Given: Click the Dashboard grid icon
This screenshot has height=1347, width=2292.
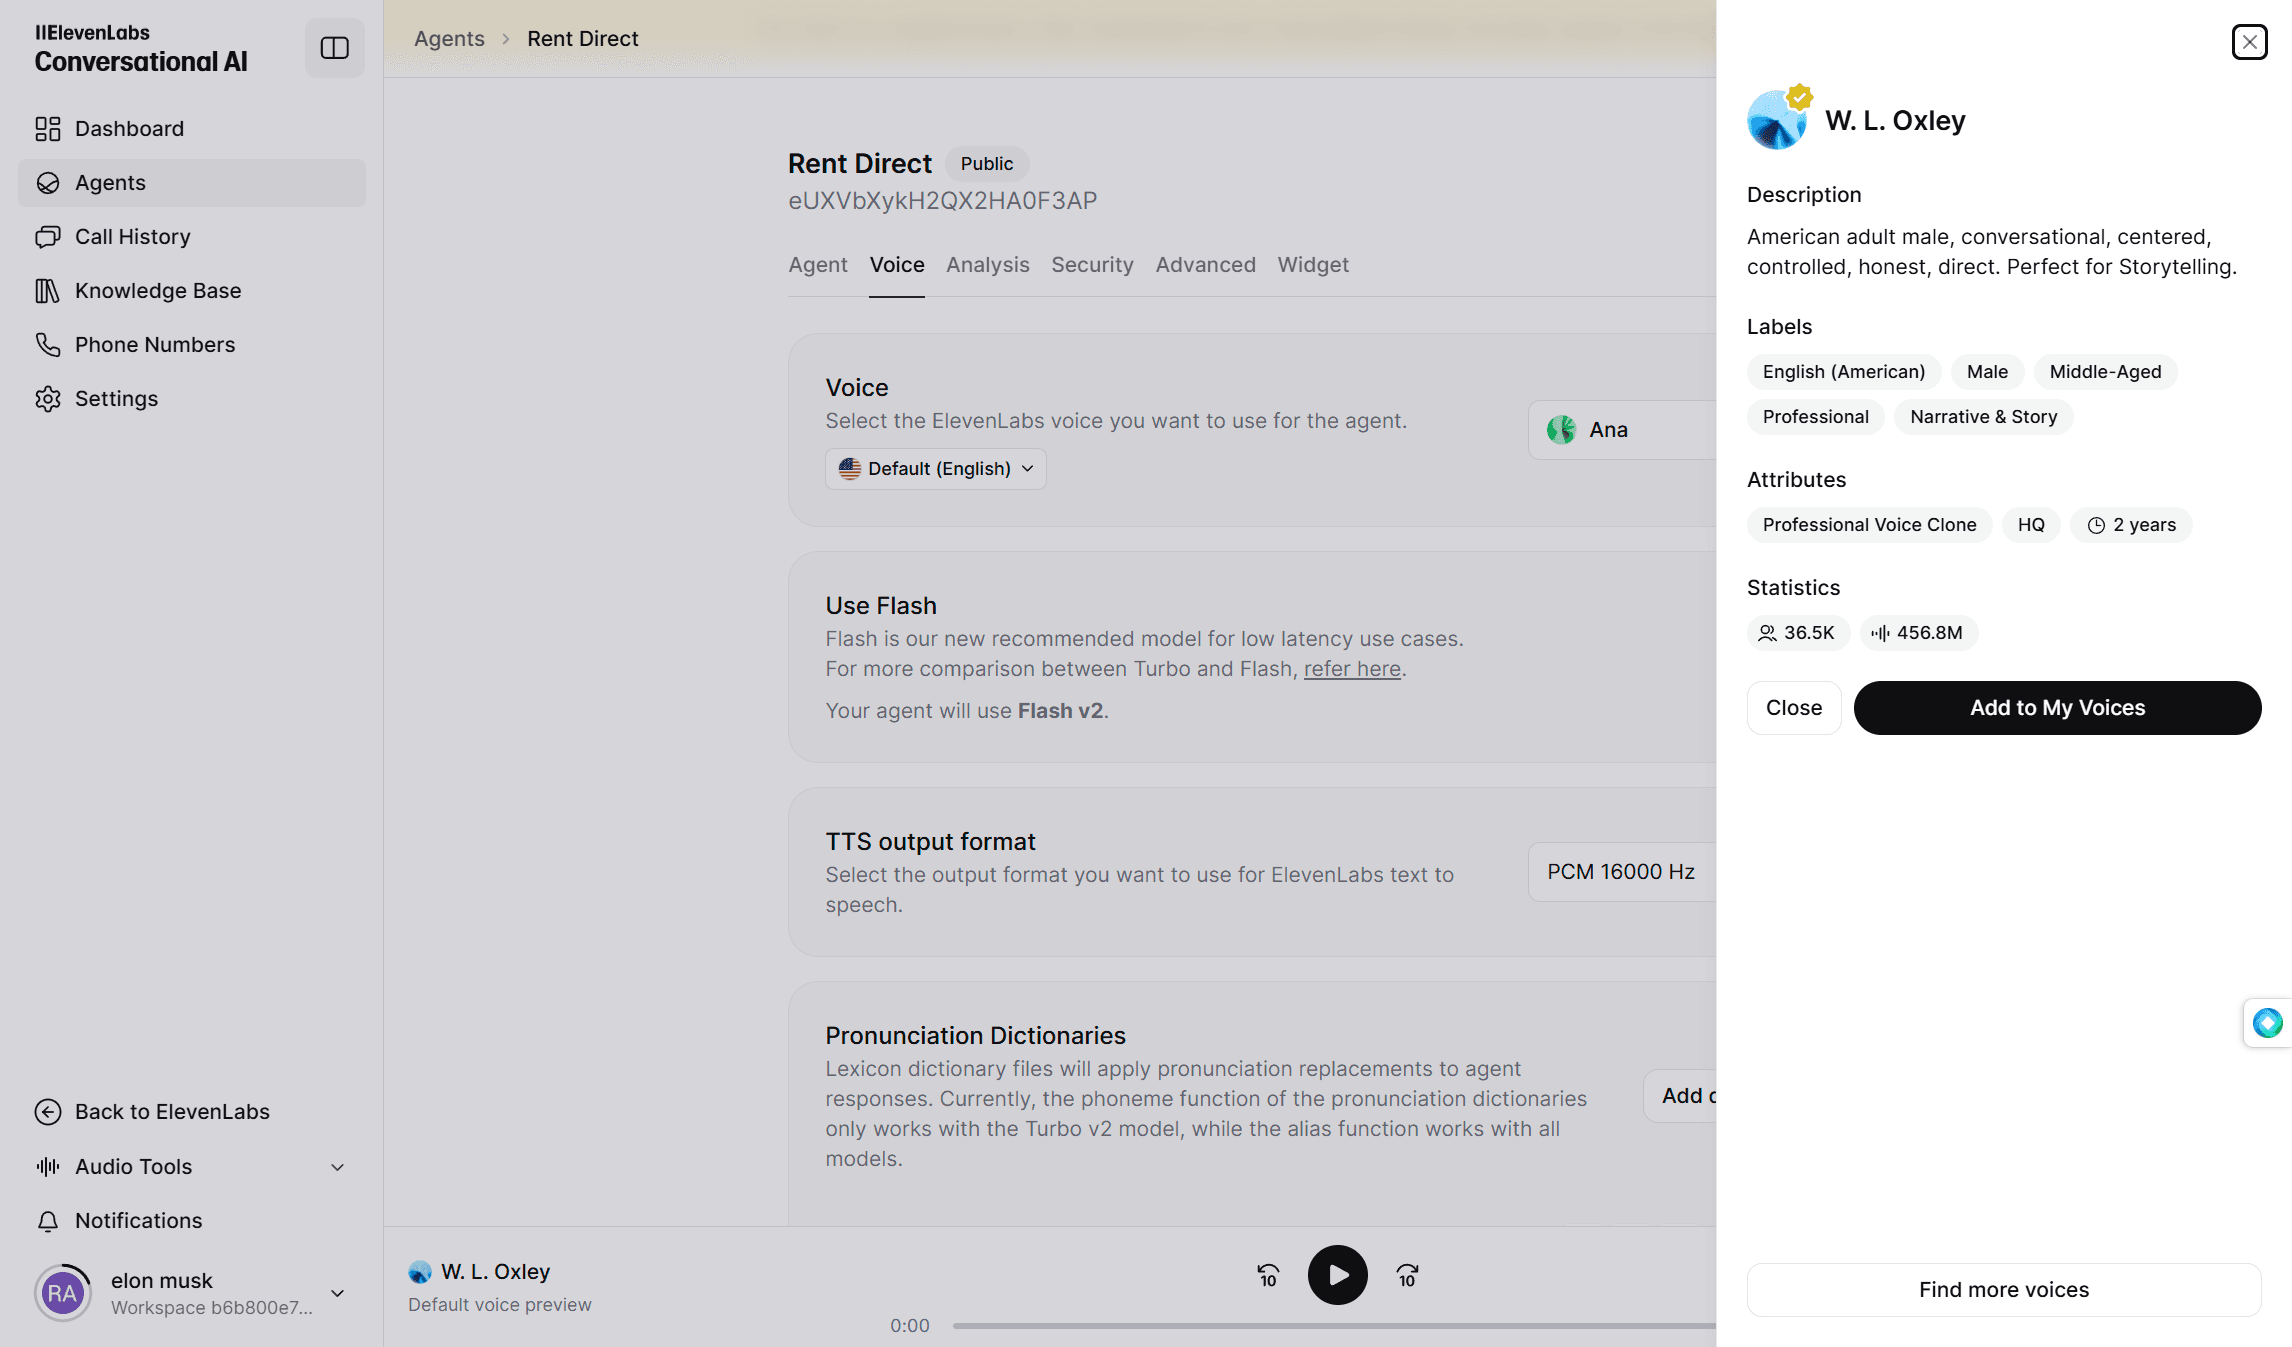Looking at the screenshot, I should (48, 129).
